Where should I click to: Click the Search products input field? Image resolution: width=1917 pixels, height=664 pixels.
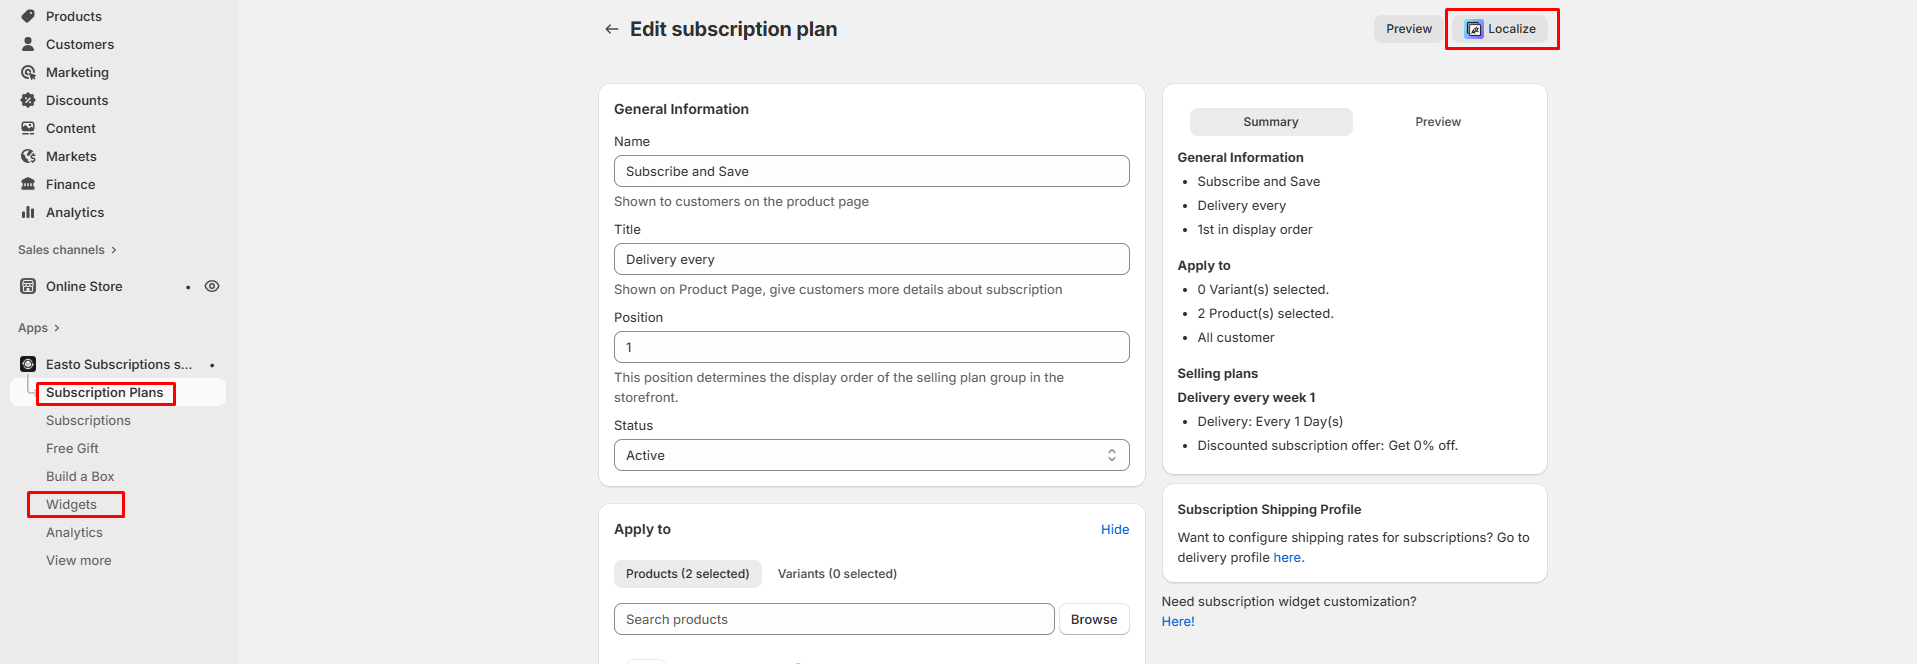833,620
